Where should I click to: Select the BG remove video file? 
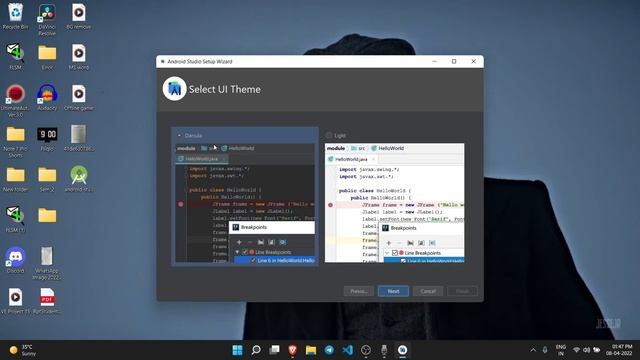click(x=78, y=16)
